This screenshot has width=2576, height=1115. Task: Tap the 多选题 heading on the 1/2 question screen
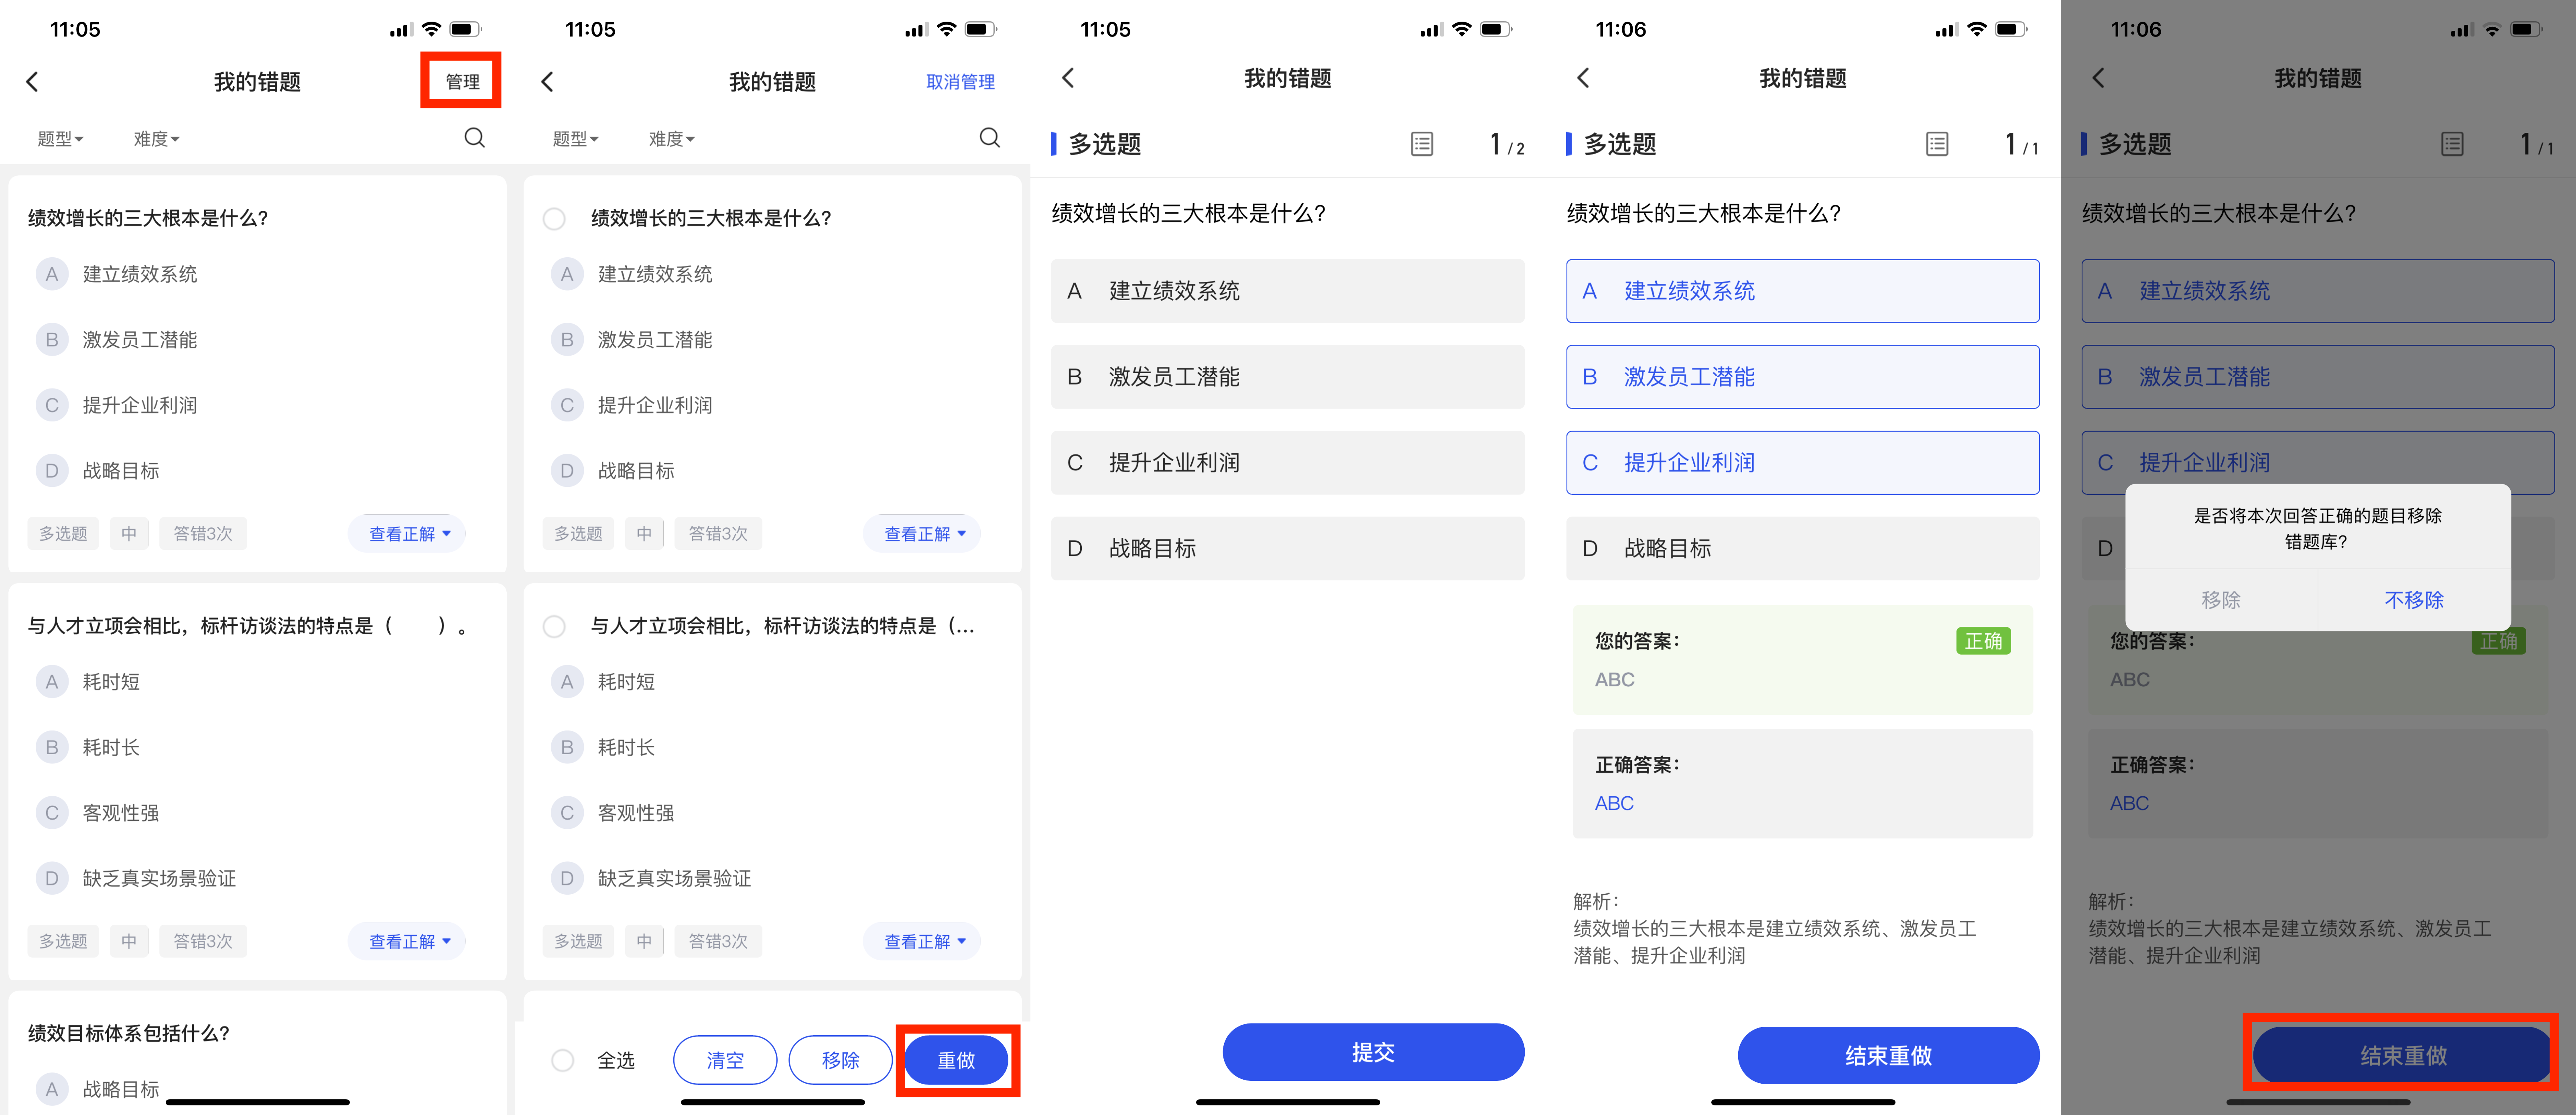[1105, 144]
